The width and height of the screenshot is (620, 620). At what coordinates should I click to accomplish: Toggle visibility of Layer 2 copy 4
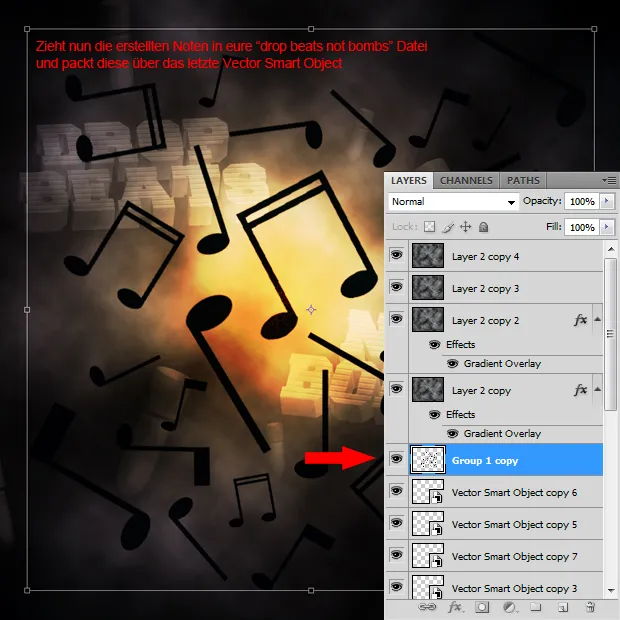397,257
